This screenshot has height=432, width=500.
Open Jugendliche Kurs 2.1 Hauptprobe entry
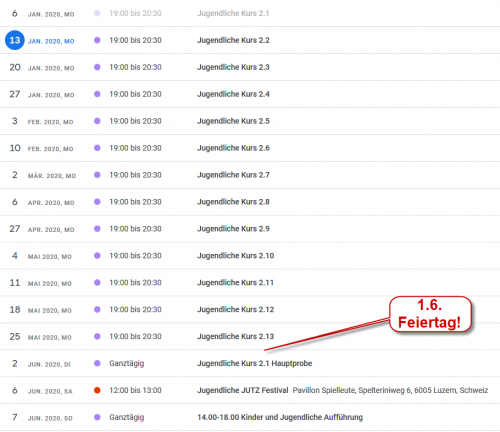click(x=255, y=363)
